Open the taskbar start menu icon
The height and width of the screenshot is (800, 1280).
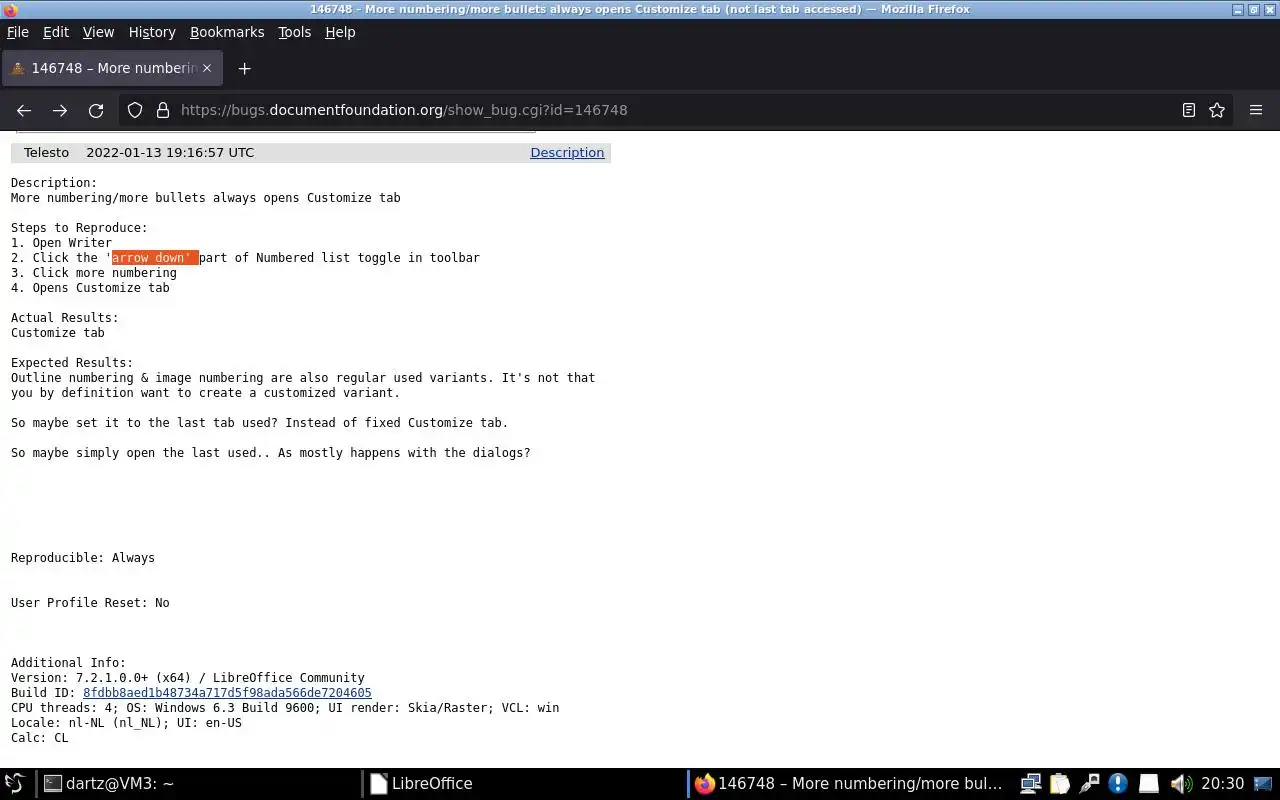15,783
